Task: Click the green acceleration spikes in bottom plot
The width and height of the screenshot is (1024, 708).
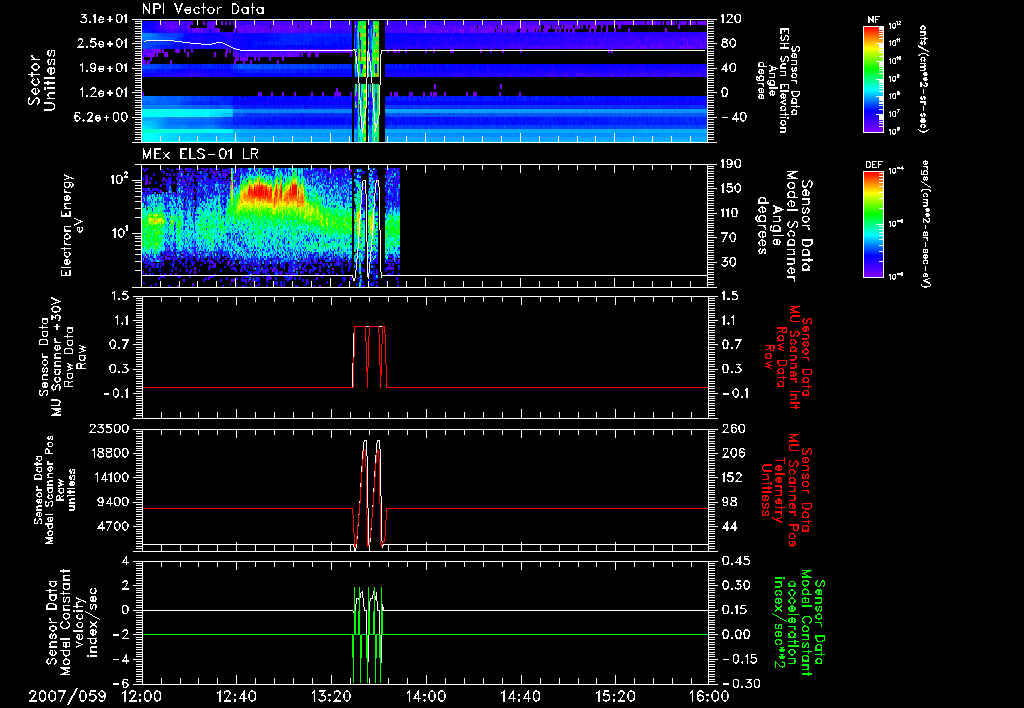Action: (x=368, y=635)
